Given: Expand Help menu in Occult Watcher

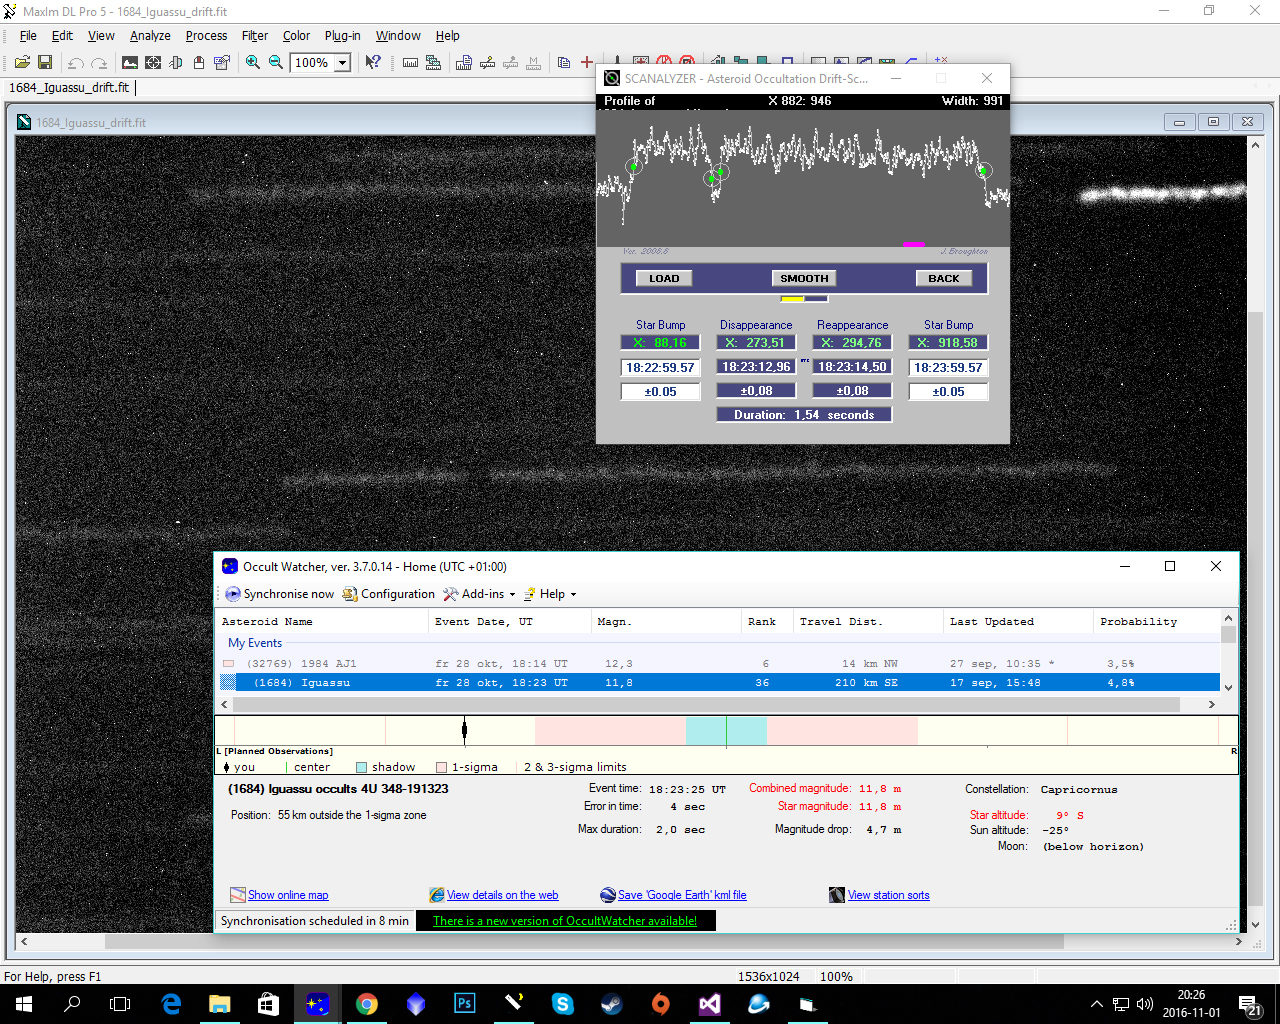Looking at the screenshot, I should click(550, 594).
